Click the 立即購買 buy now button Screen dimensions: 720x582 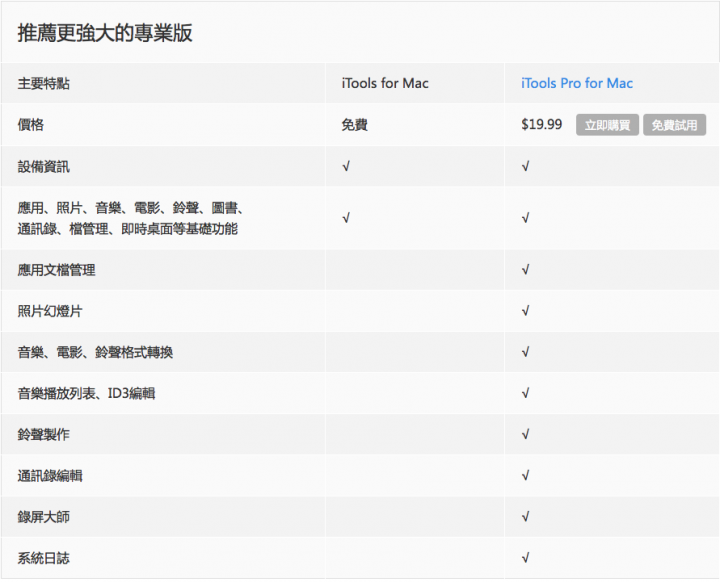(607, 125)
